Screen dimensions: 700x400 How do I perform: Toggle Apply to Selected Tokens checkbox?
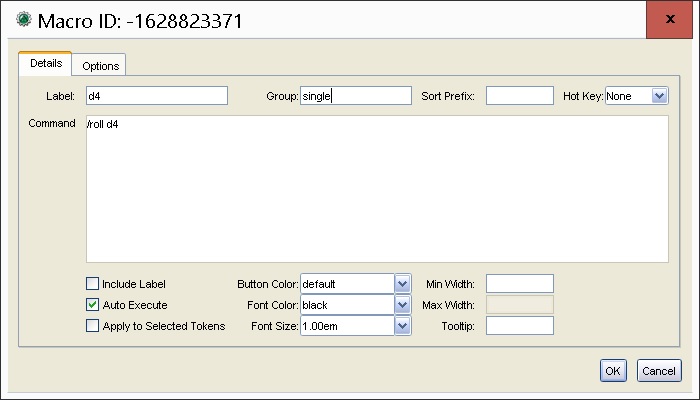click(93, 326)
